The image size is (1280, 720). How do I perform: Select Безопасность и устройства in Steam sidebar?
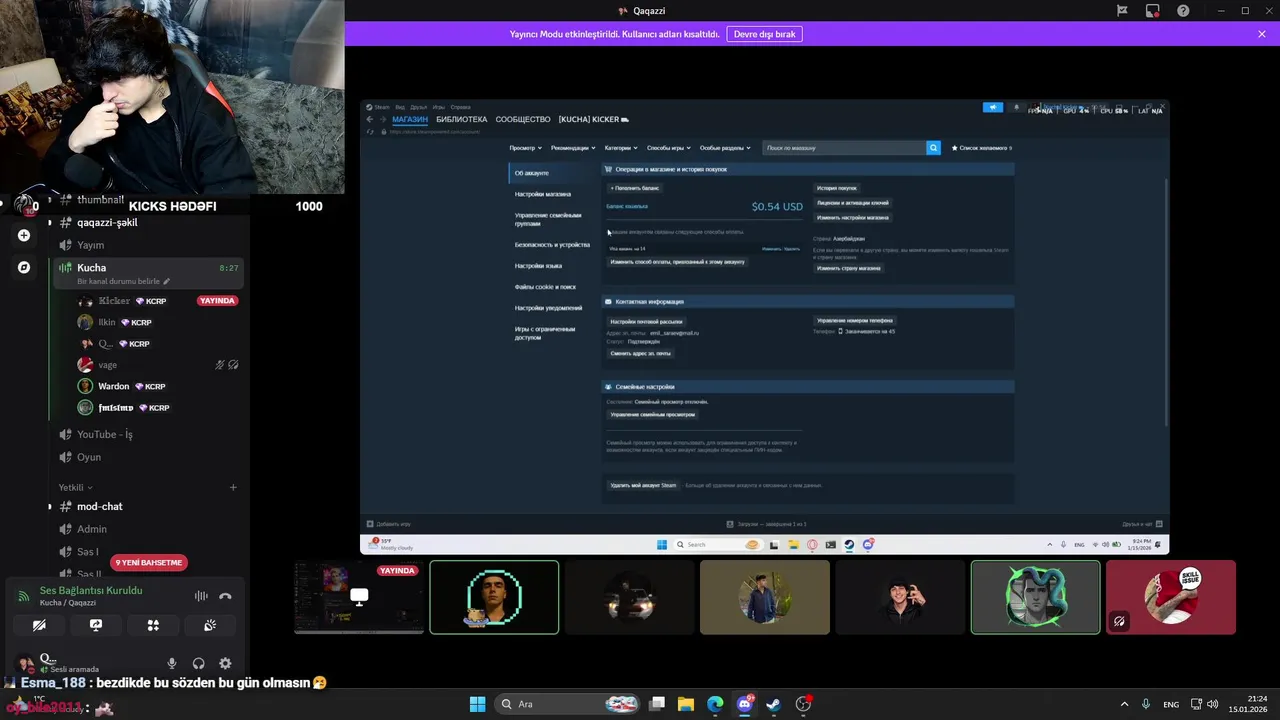pyautogui.click(x=552, y=244)
